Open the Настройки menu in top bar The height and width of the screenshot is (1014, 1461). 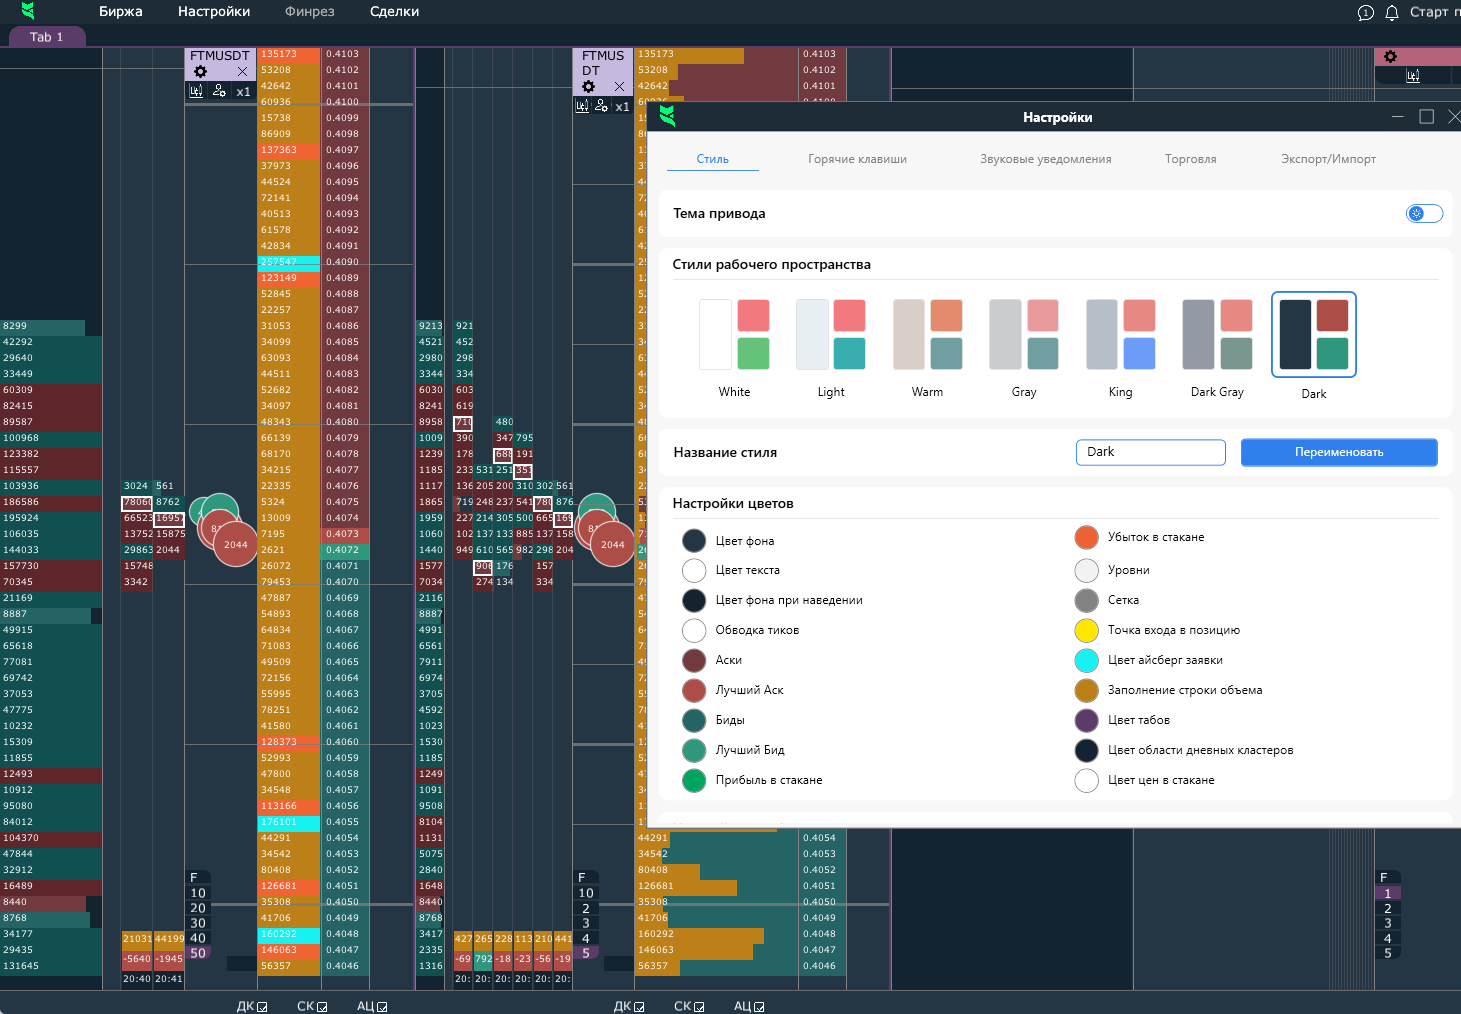click(x=214, y=12)
